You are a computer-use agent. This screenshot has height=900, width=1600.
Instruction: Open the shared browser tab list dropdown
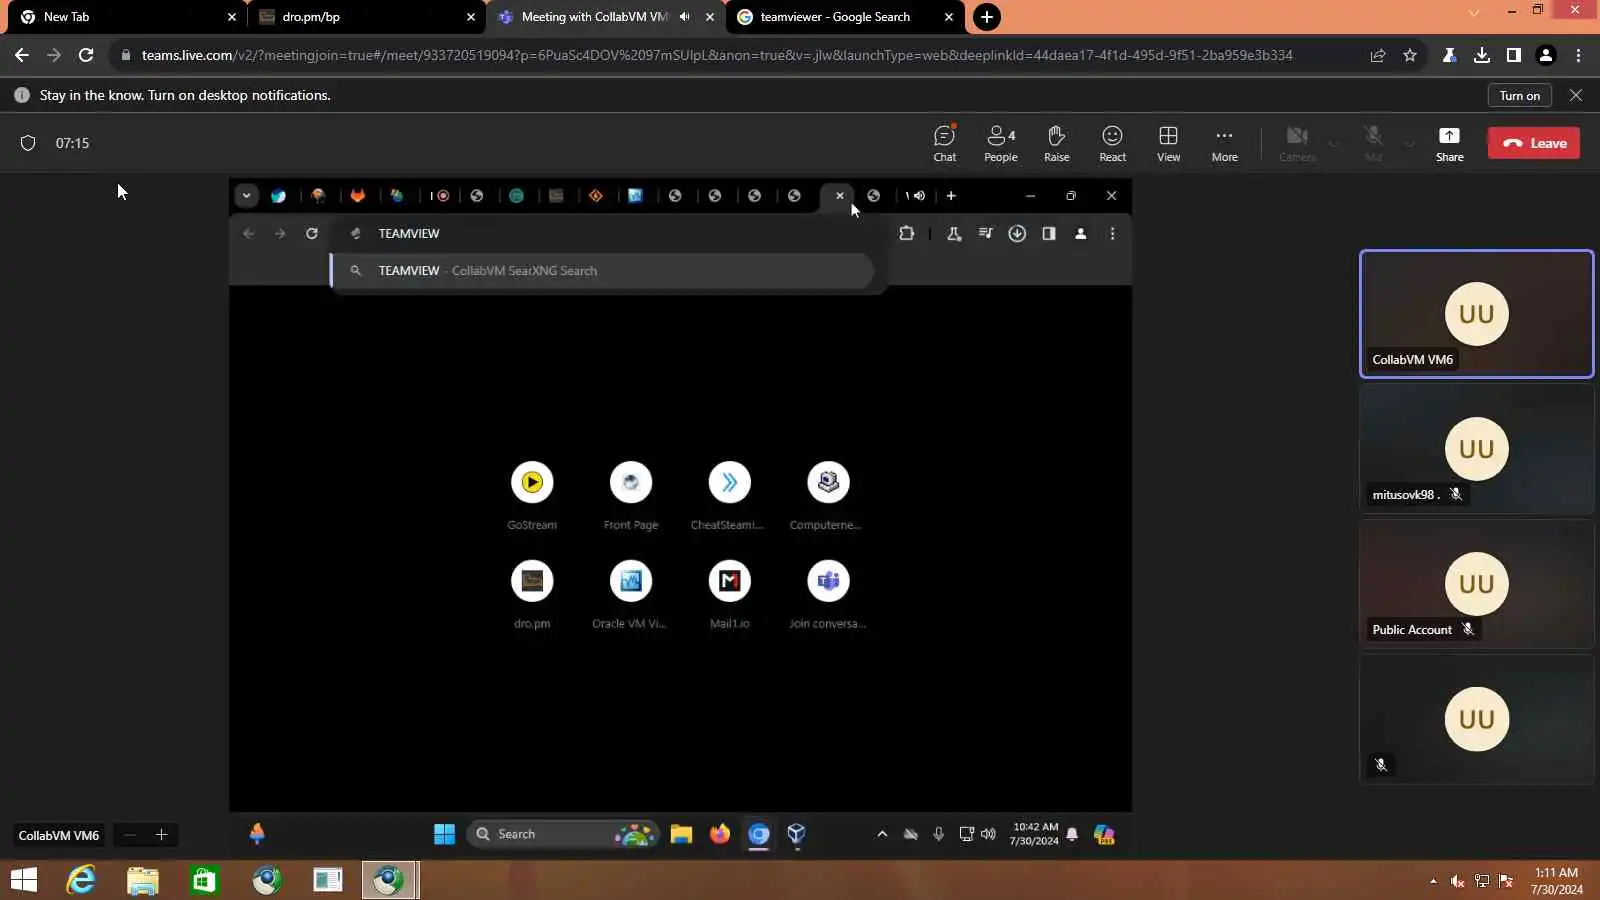(246, 196)
